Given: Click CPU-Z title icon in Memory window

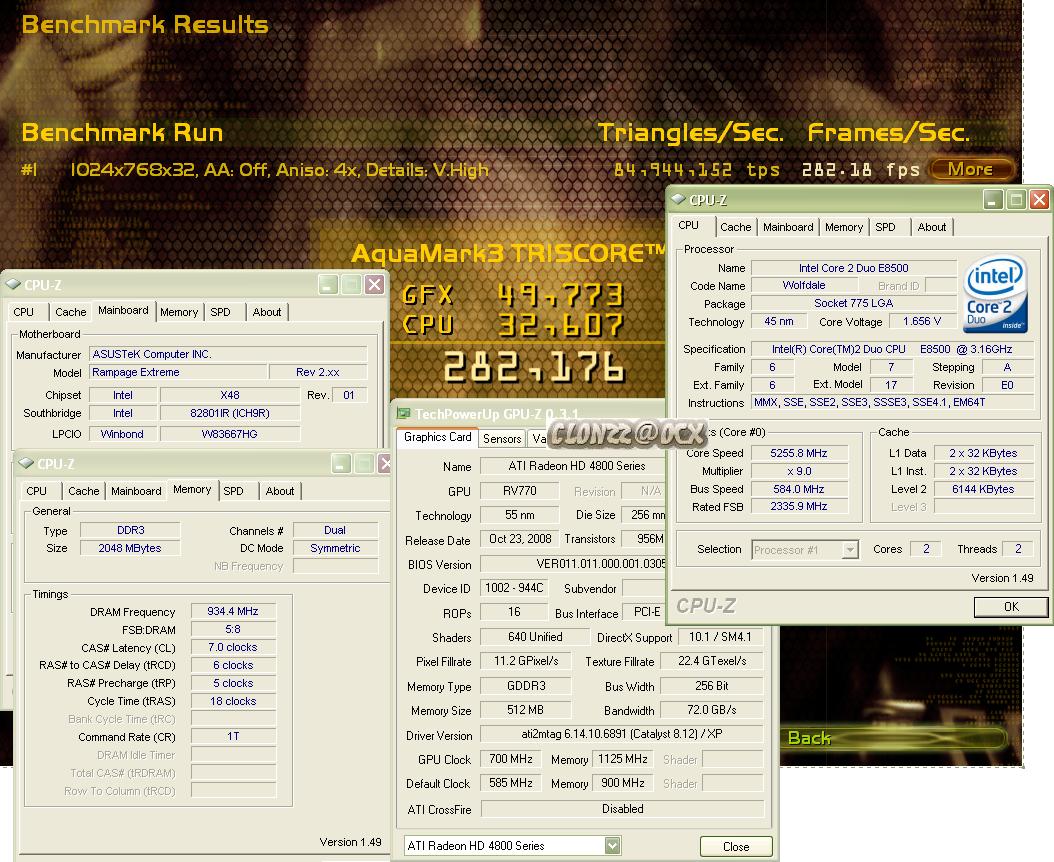Looking at the screenshot, I should point(26,463).
